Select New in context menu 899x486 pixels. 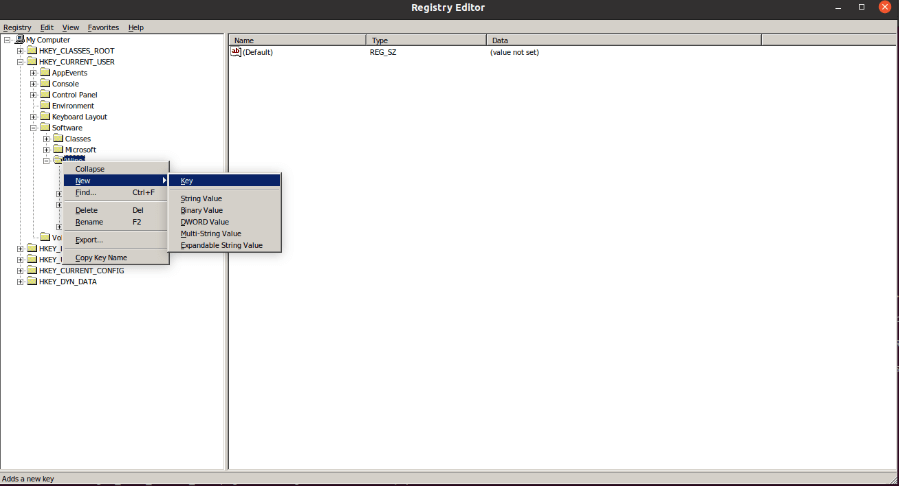coord(116,181)
